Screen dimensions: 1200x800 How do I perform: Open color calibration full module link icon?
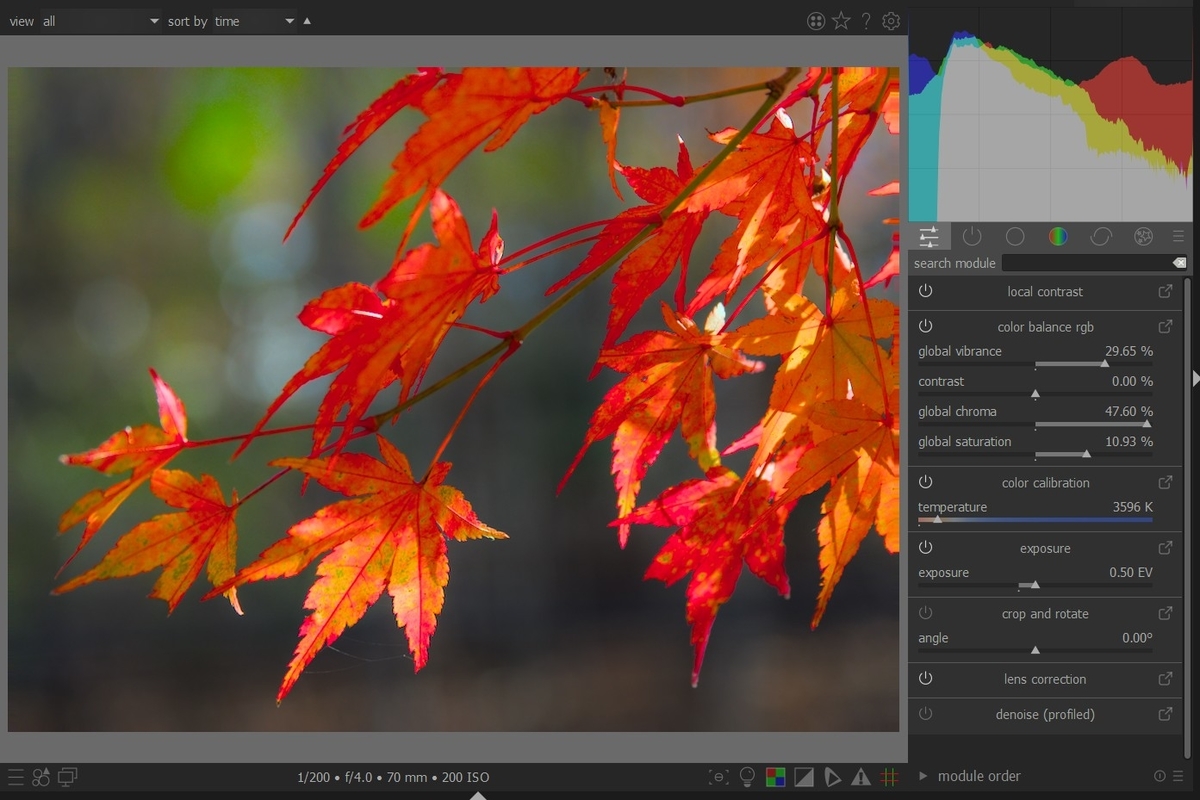[1165, 482]
